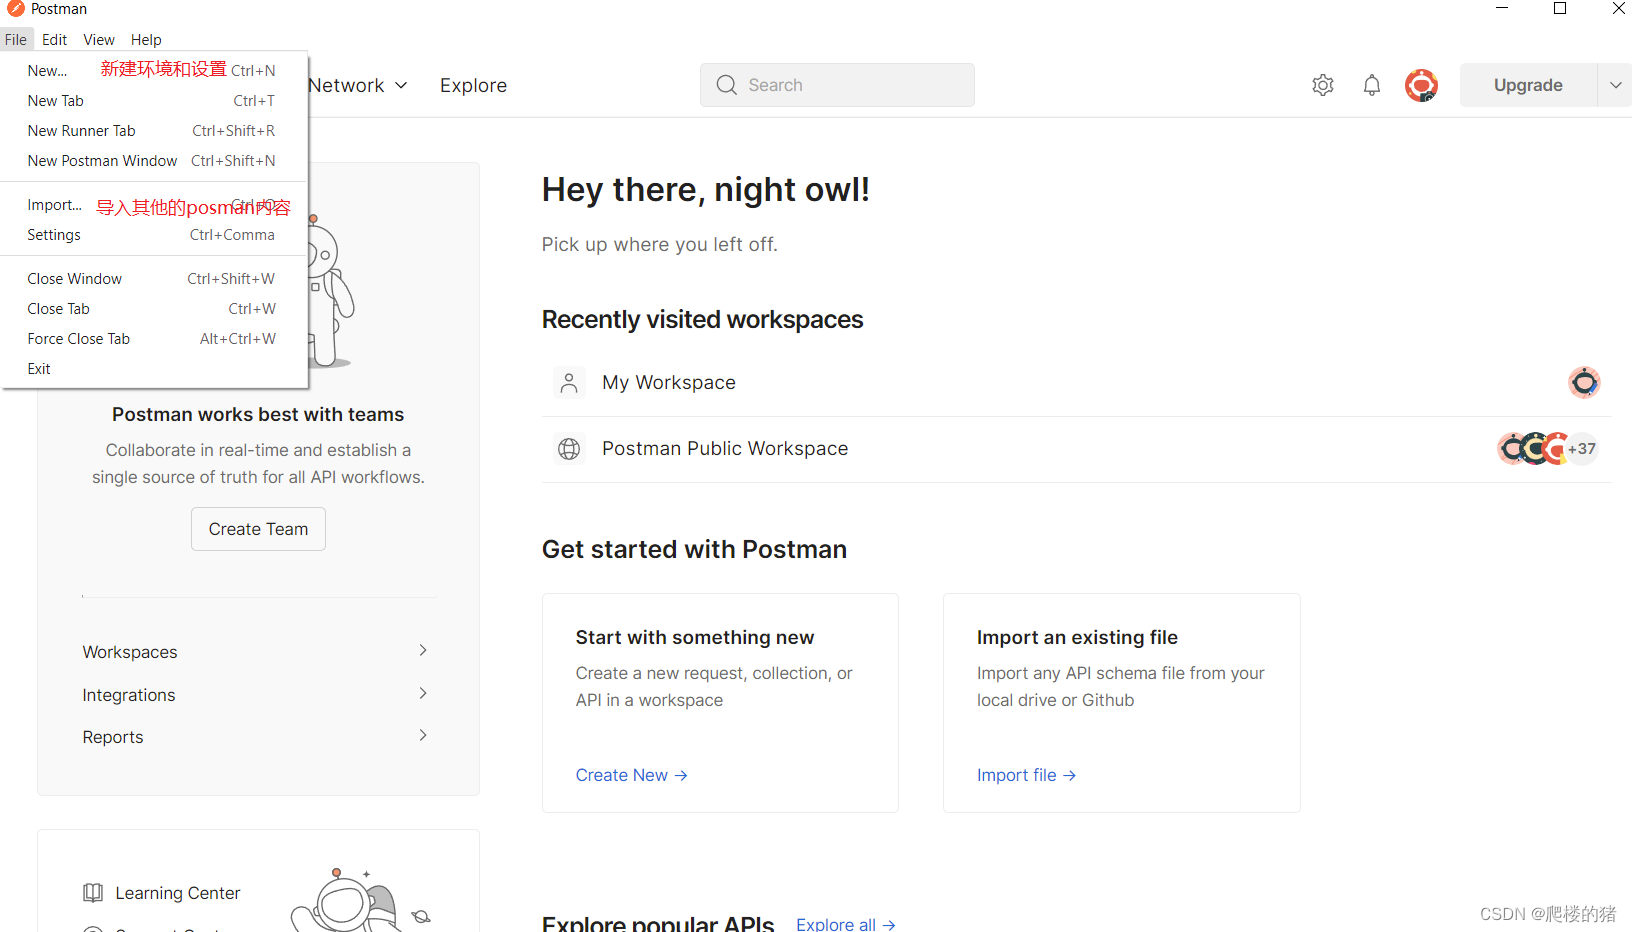Image resolution: width=1632 pixels, height=932 pixels.
Task: Choose New... from the File menu
Action: (x=152, y=71)
